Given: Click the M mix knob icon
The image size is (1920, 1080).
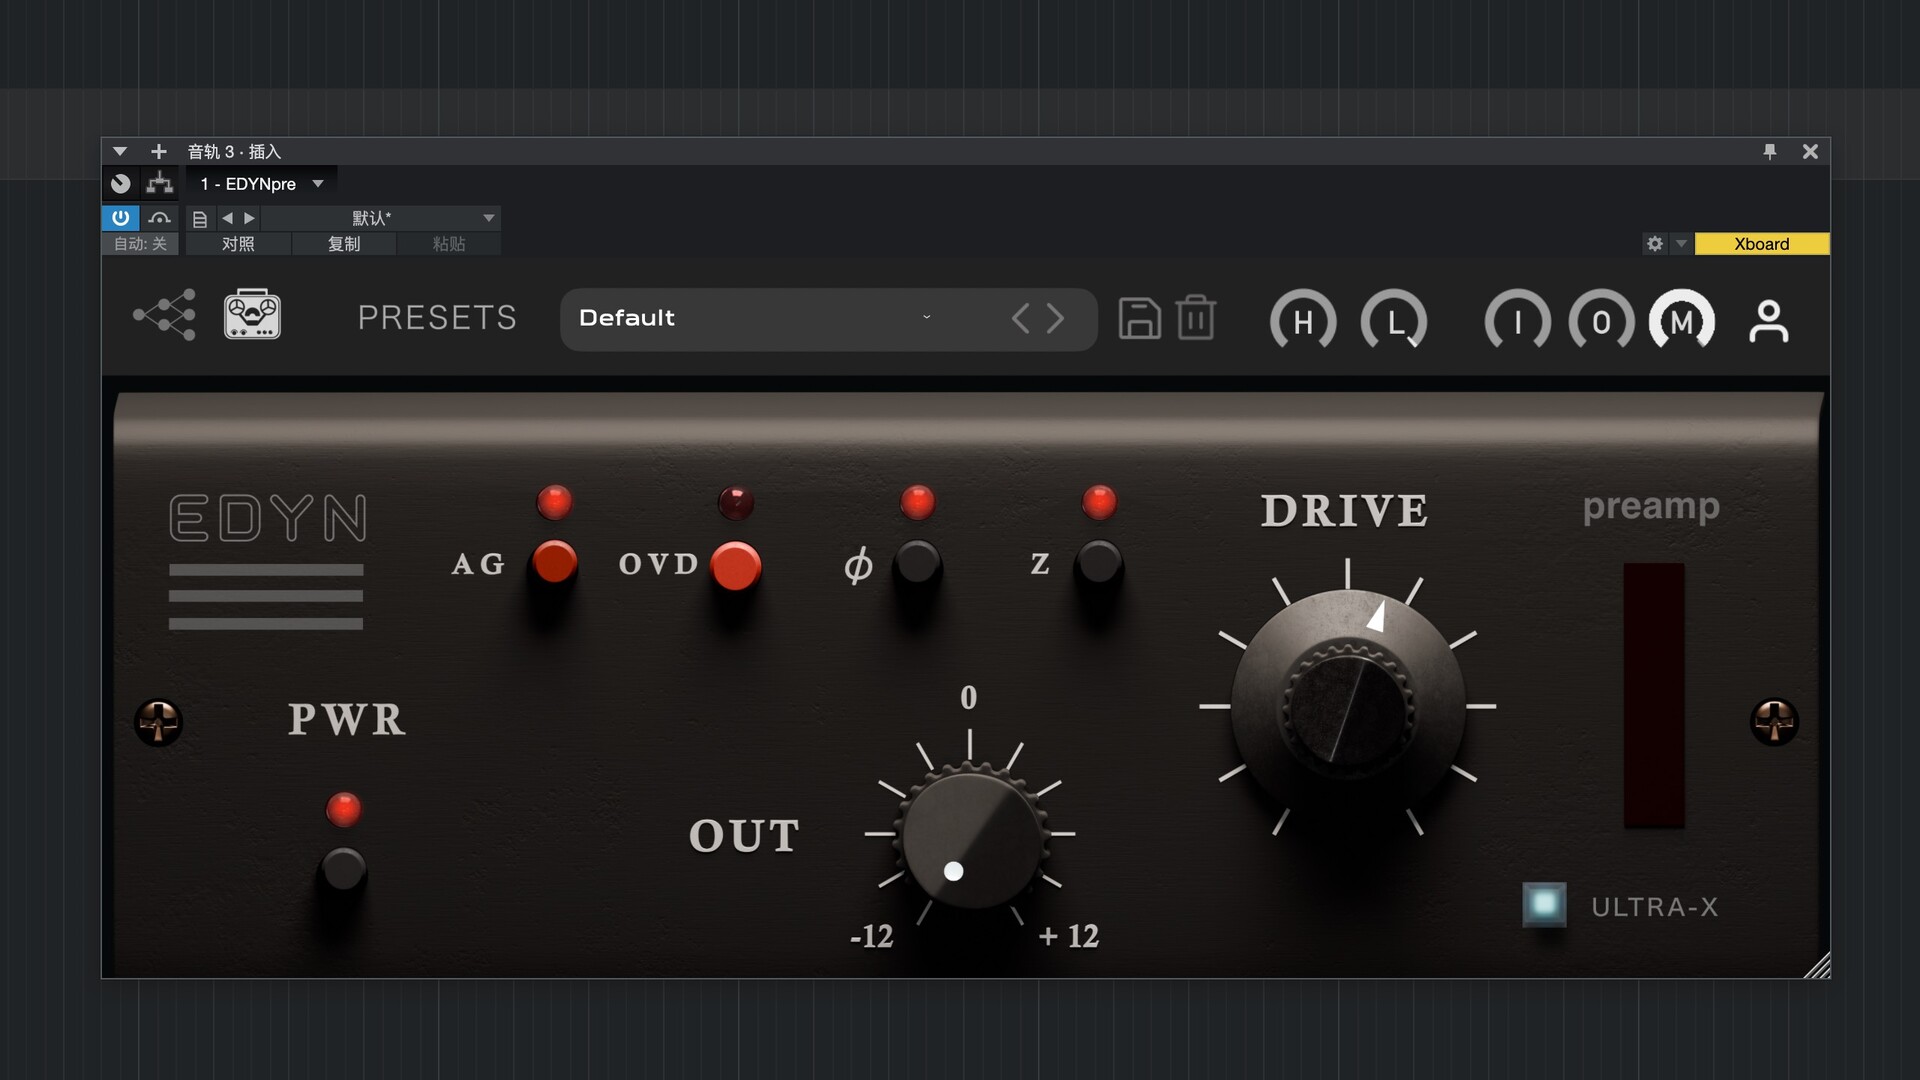Looking at the screenshot, I should click(1682, 321).
